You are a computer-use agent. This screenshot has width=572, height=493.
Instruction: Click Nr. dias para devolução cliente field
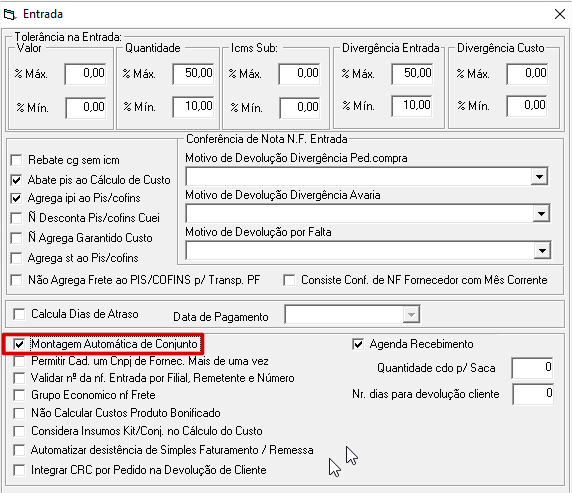click(x=533, y=394)
